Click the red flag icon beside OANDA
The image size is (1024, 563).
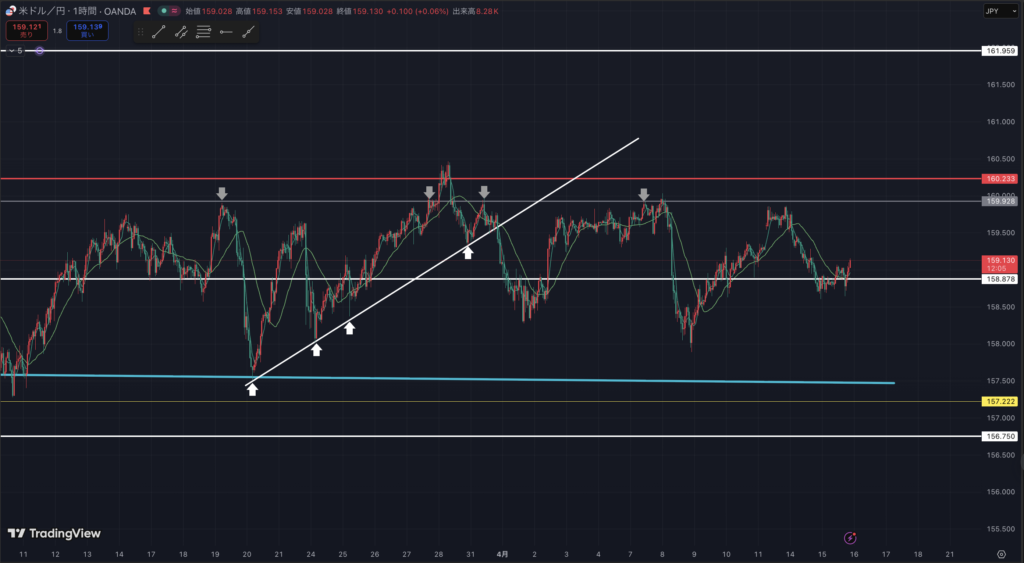[146, 11]
